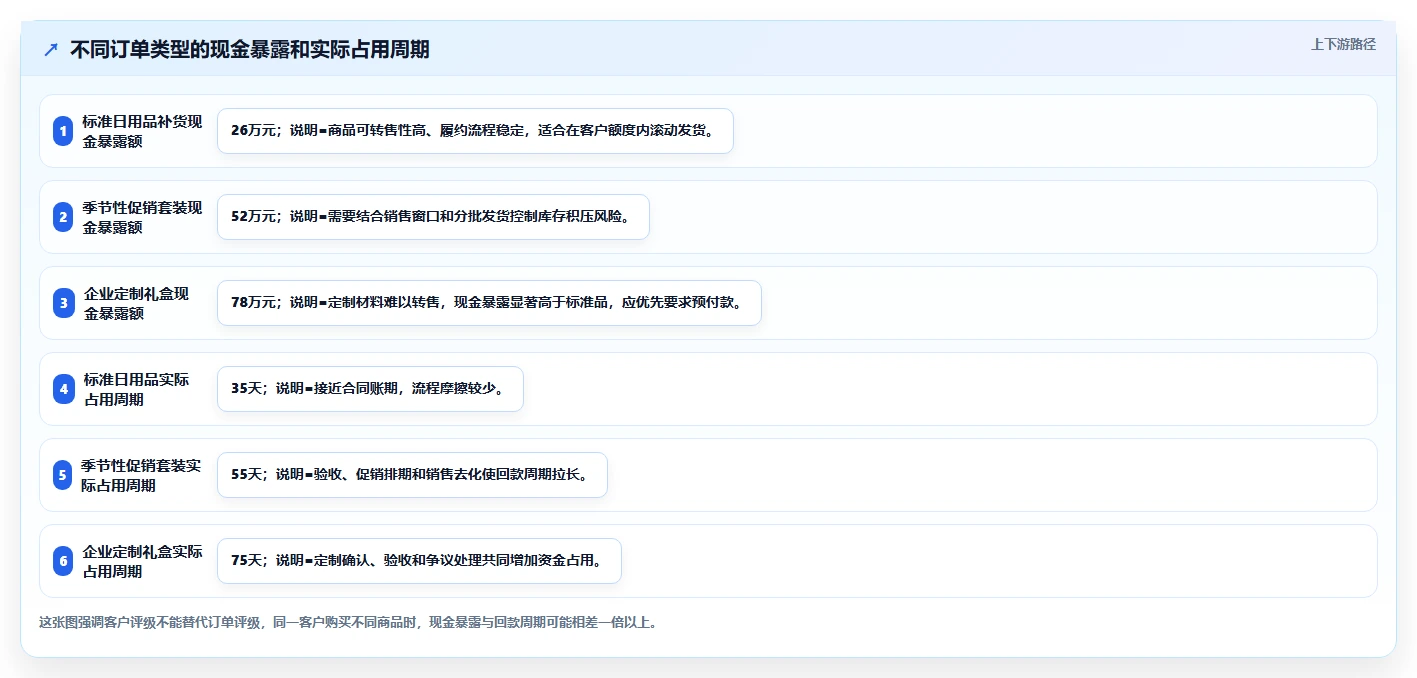Select the 企业定制礼盒现金暴露额 label
Screen dimensions: 1417x678
136,303
